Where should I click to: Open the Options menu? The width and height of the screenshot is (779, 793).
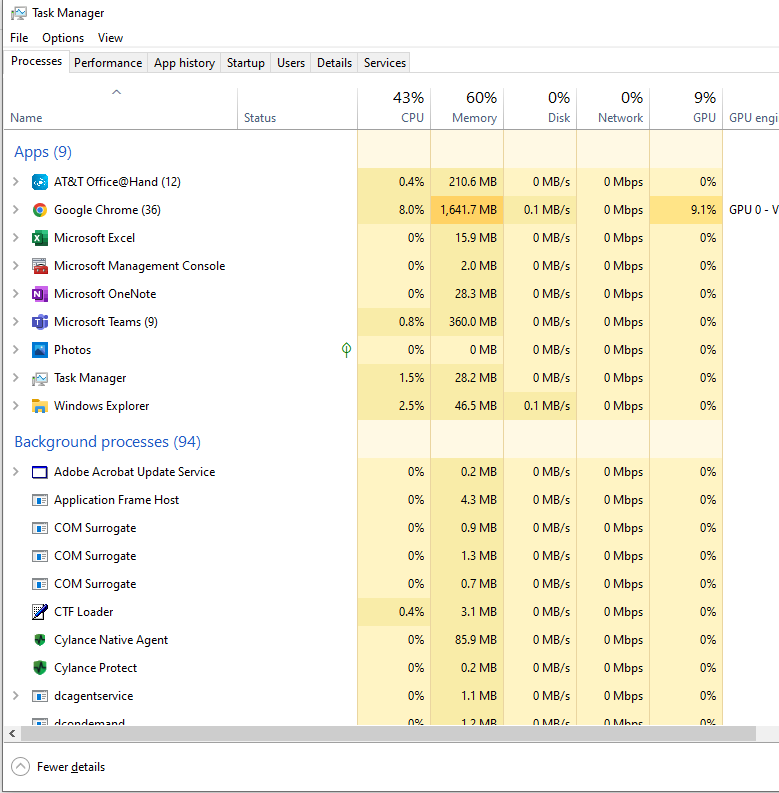(63, 38)
